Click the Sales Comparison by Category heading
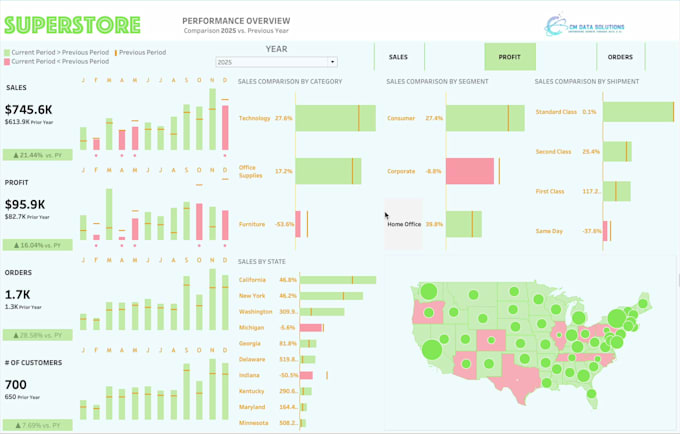 point(290,82)
